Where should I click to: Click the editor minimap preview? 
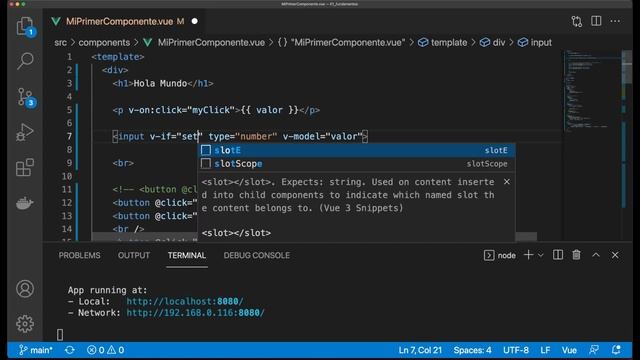point(592,90)
